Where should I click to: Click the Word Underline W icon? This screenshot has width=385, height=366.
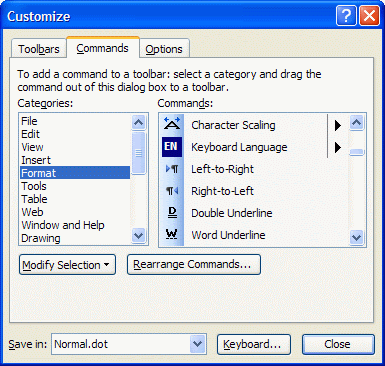click(172, 235)
